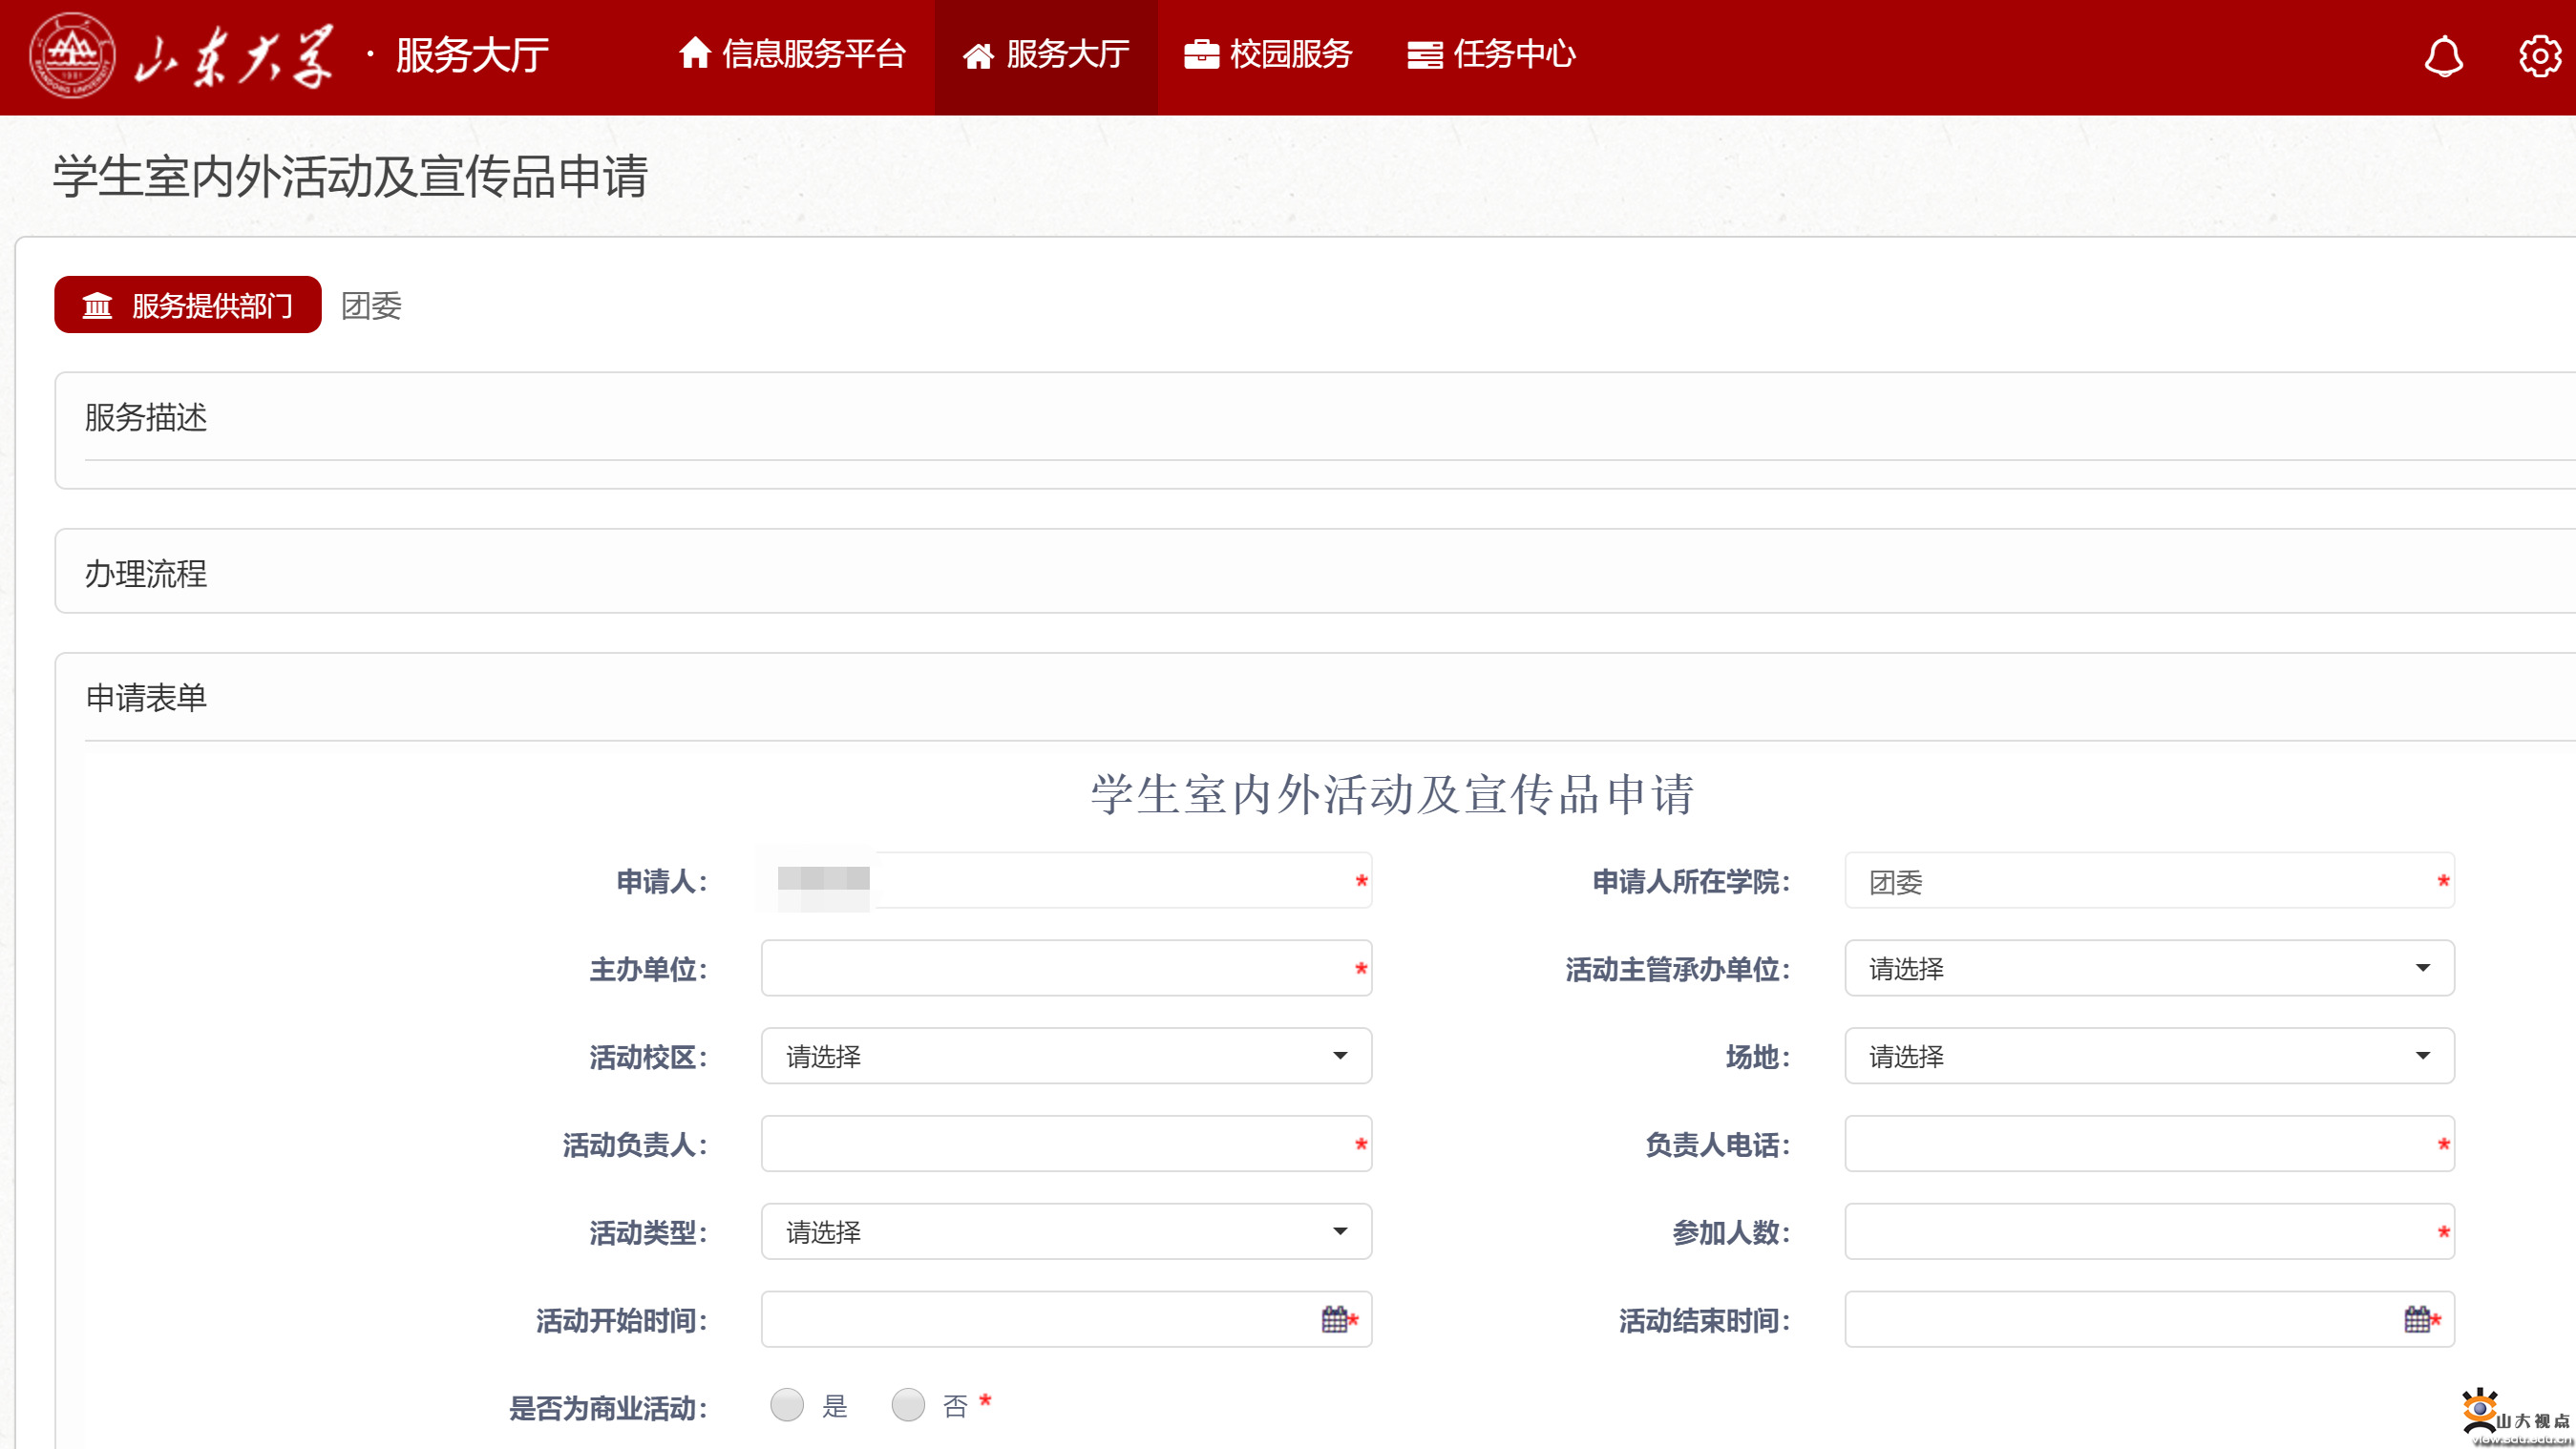Select 是 for 是否为商业活动

[x=787, y=1405]
